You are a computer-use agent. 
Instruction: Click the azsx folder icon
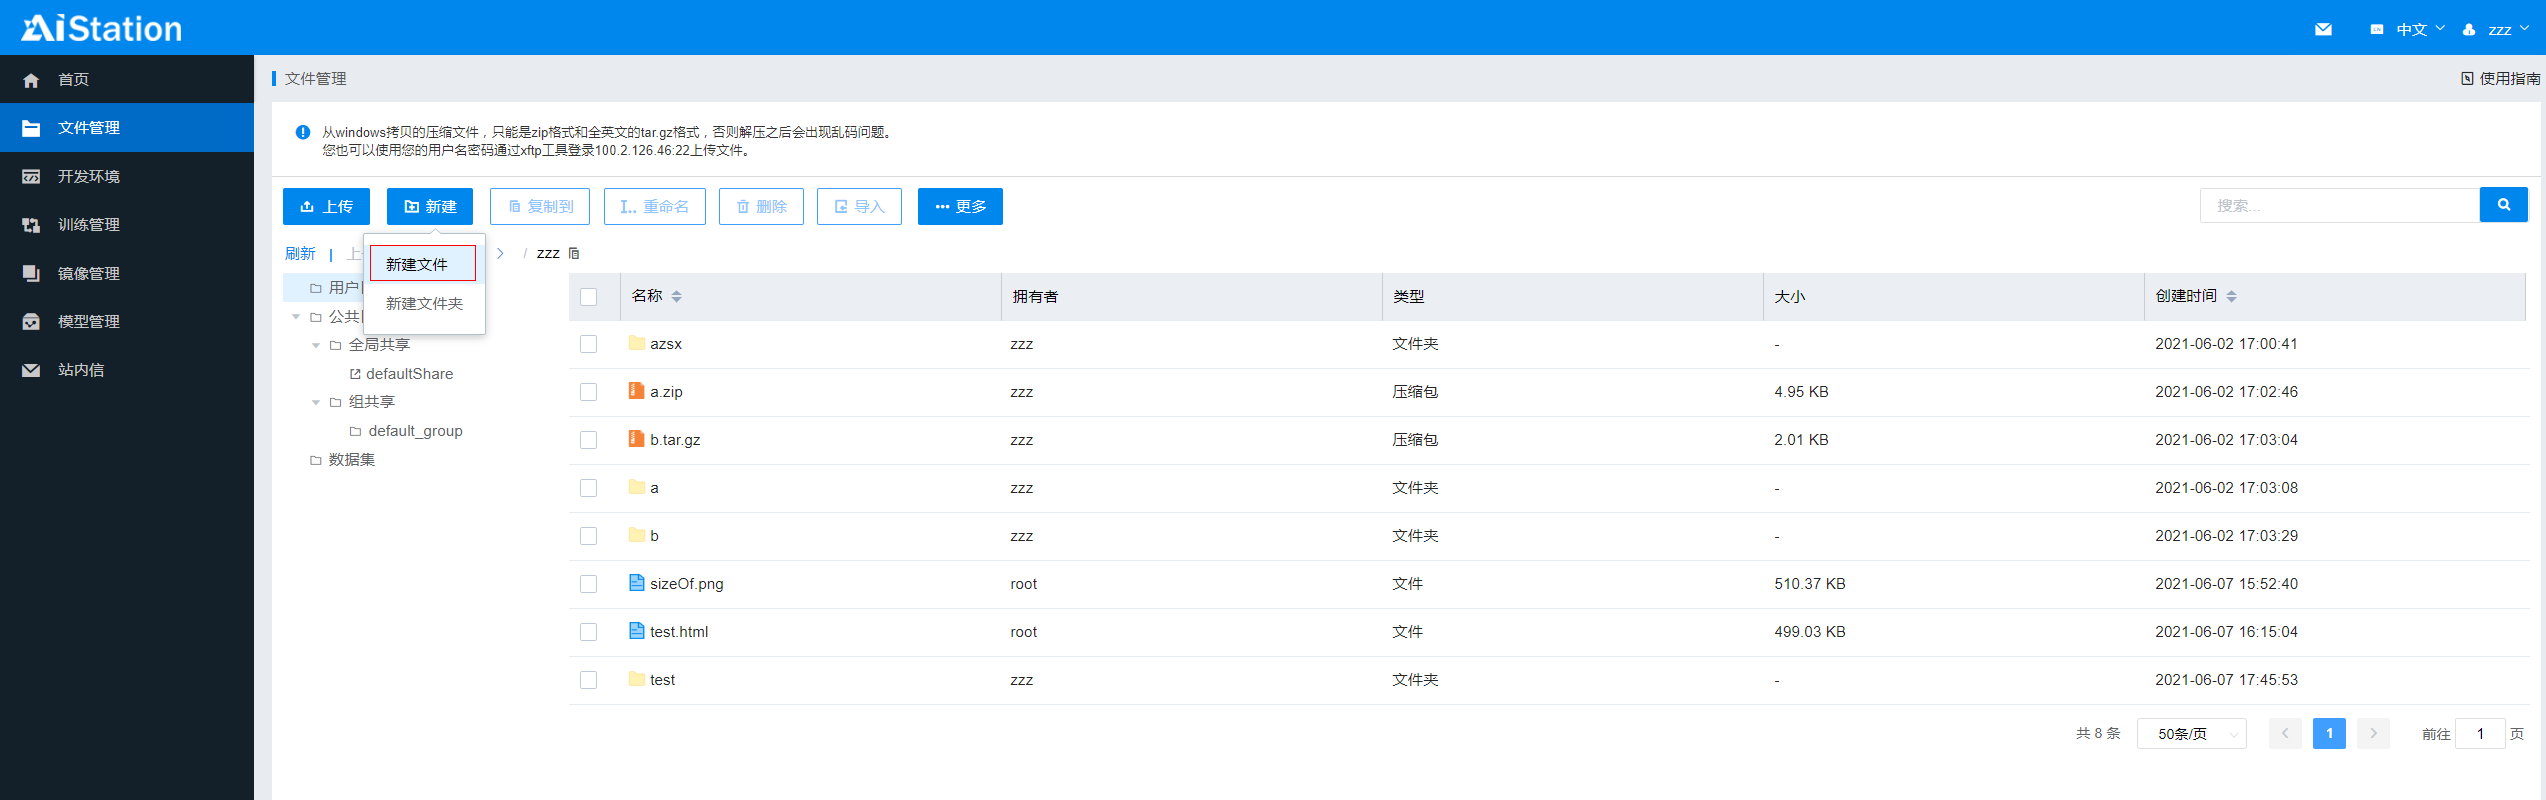pyautogui.click(x=636, y=343)
